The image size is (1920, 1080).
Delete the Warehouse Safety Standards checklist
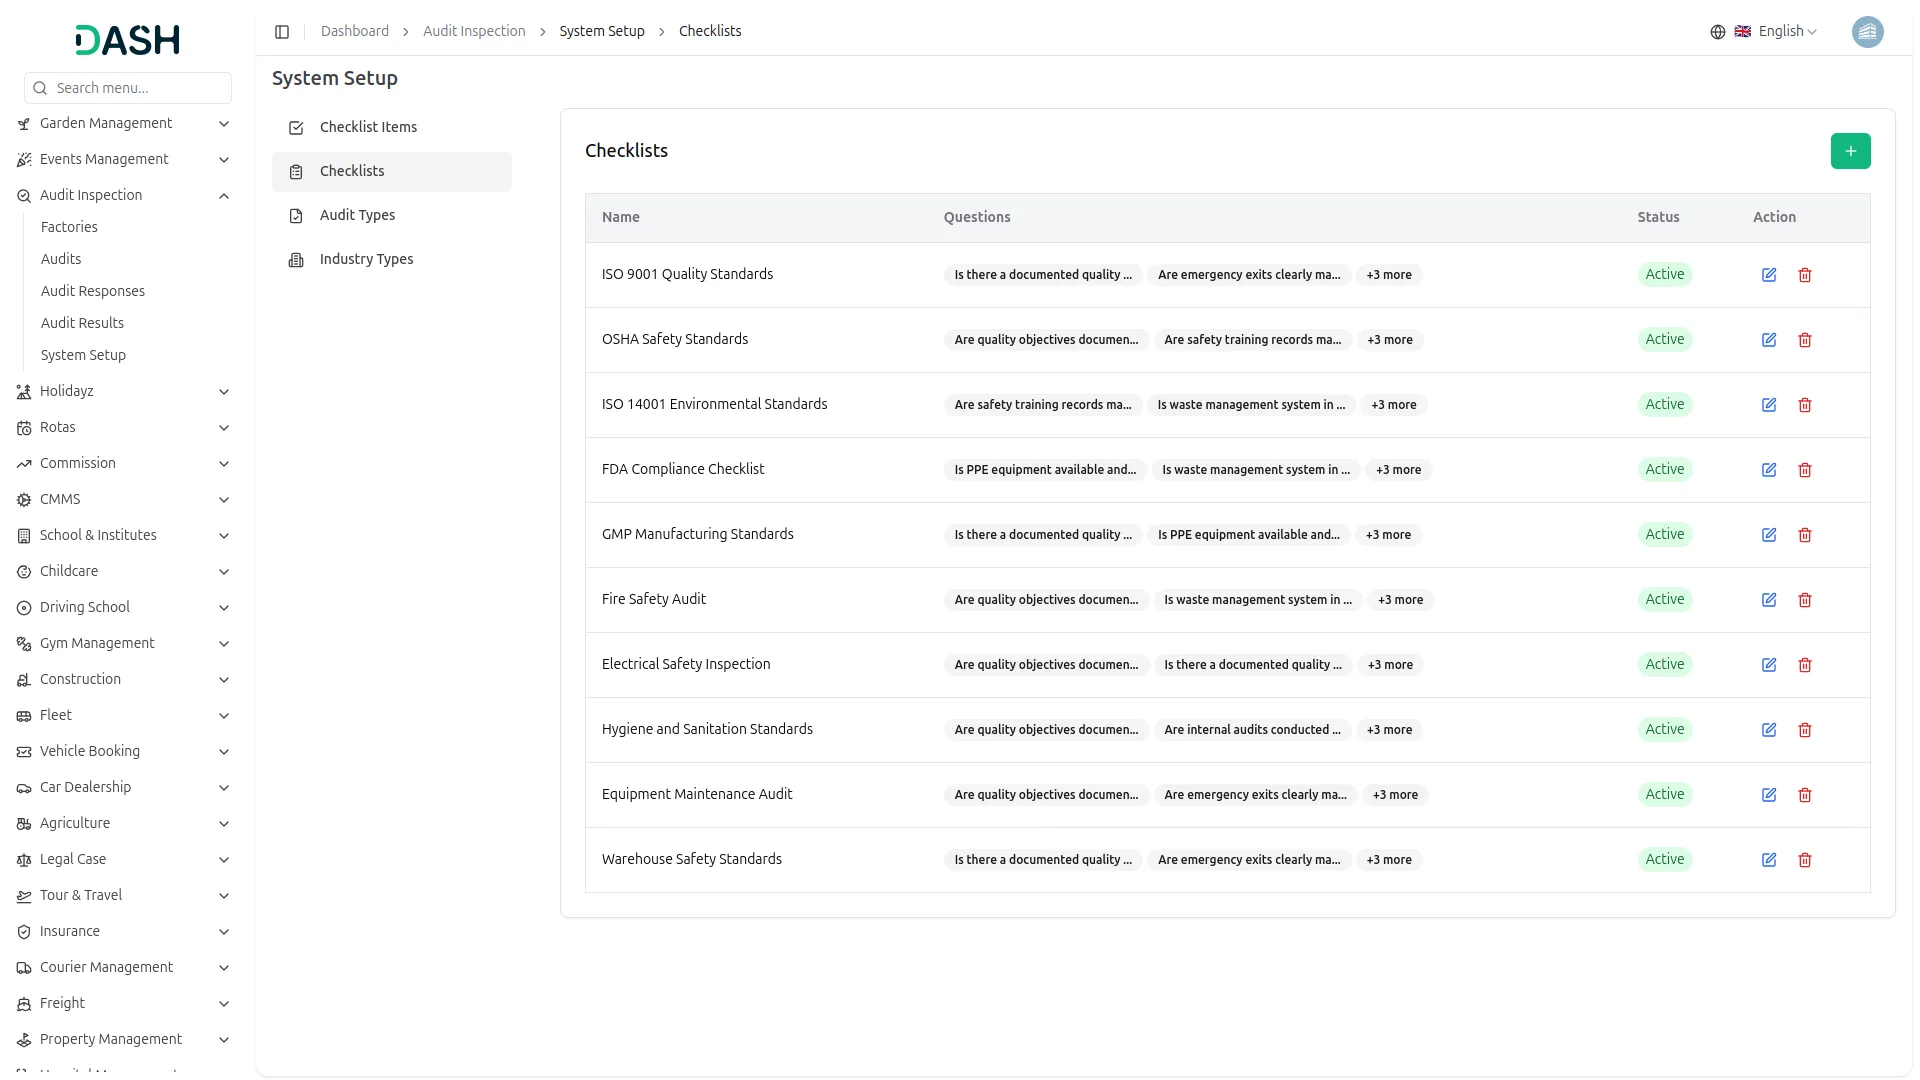(1804, 860)
